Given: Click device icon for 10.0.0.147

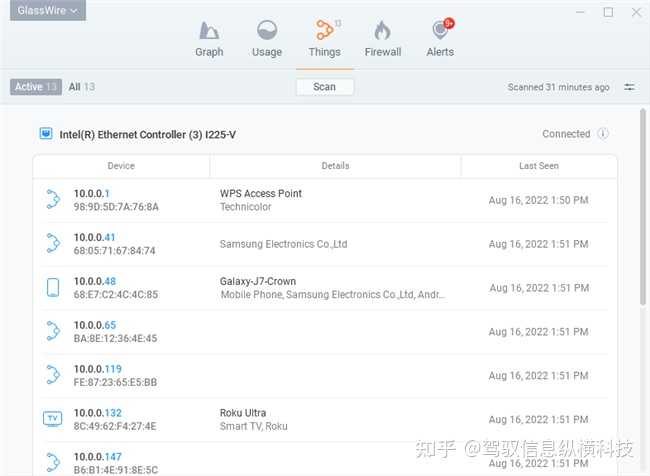Looking at the screenshot, I should [x=53, y=463].
